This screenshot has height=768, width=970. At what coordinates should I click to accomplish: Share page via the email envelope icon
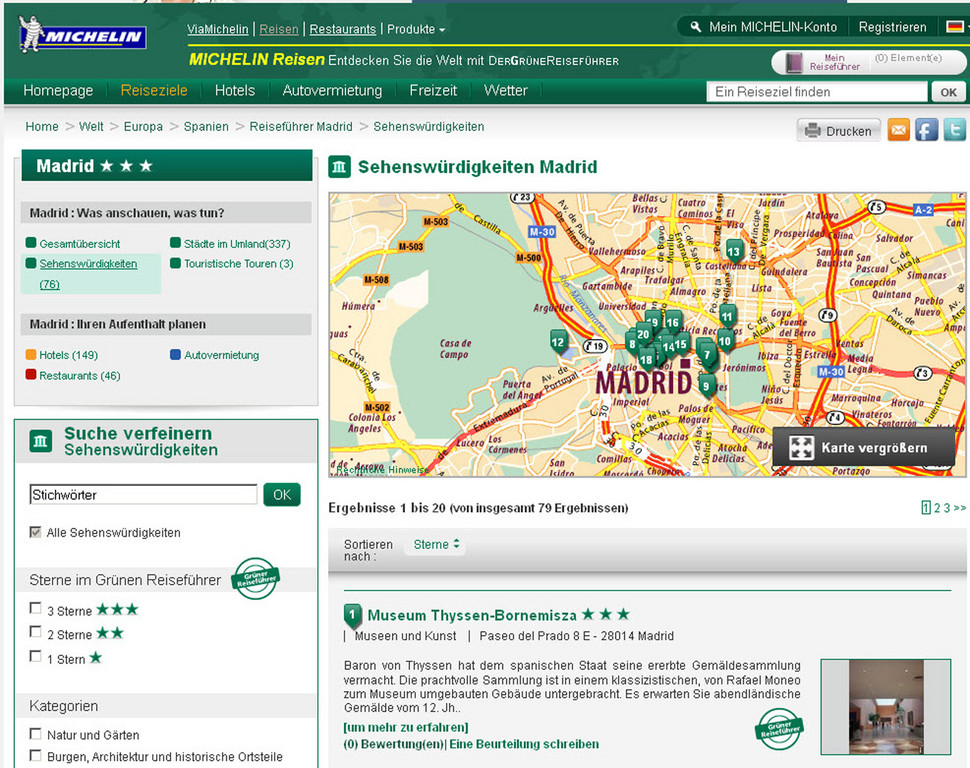898,130
